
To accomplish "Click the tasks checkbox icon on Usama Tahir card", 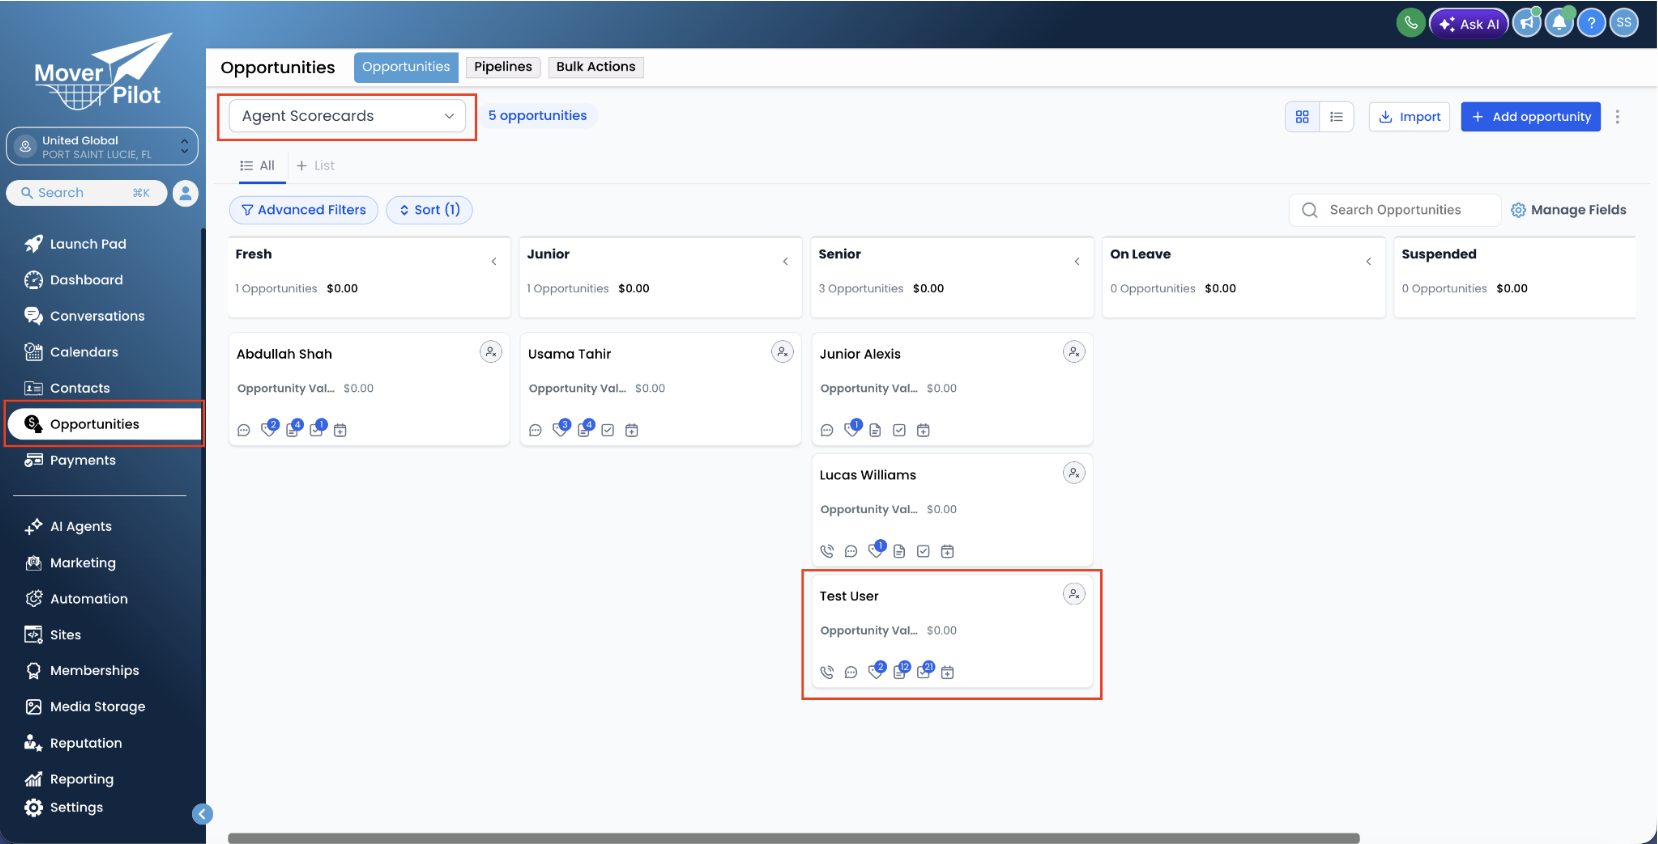I will 608,430.
